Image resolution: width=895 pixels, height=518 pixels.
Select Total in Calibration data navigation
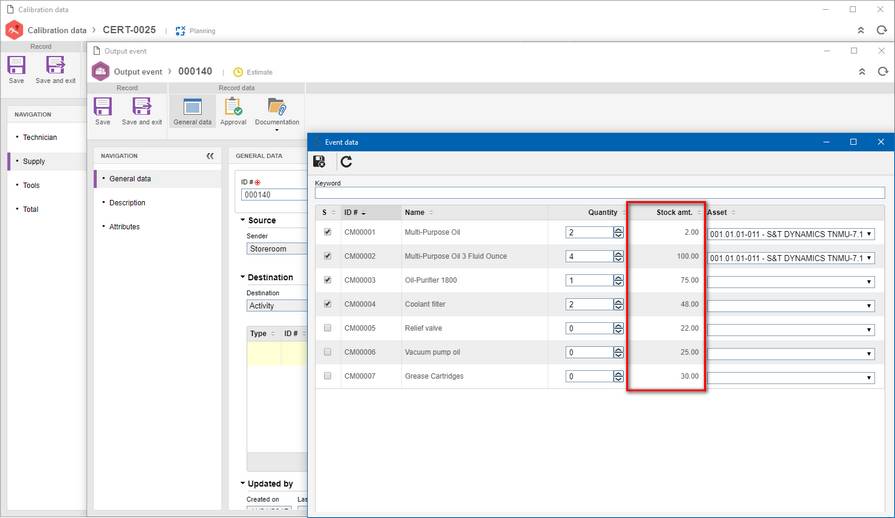[31, 209]
